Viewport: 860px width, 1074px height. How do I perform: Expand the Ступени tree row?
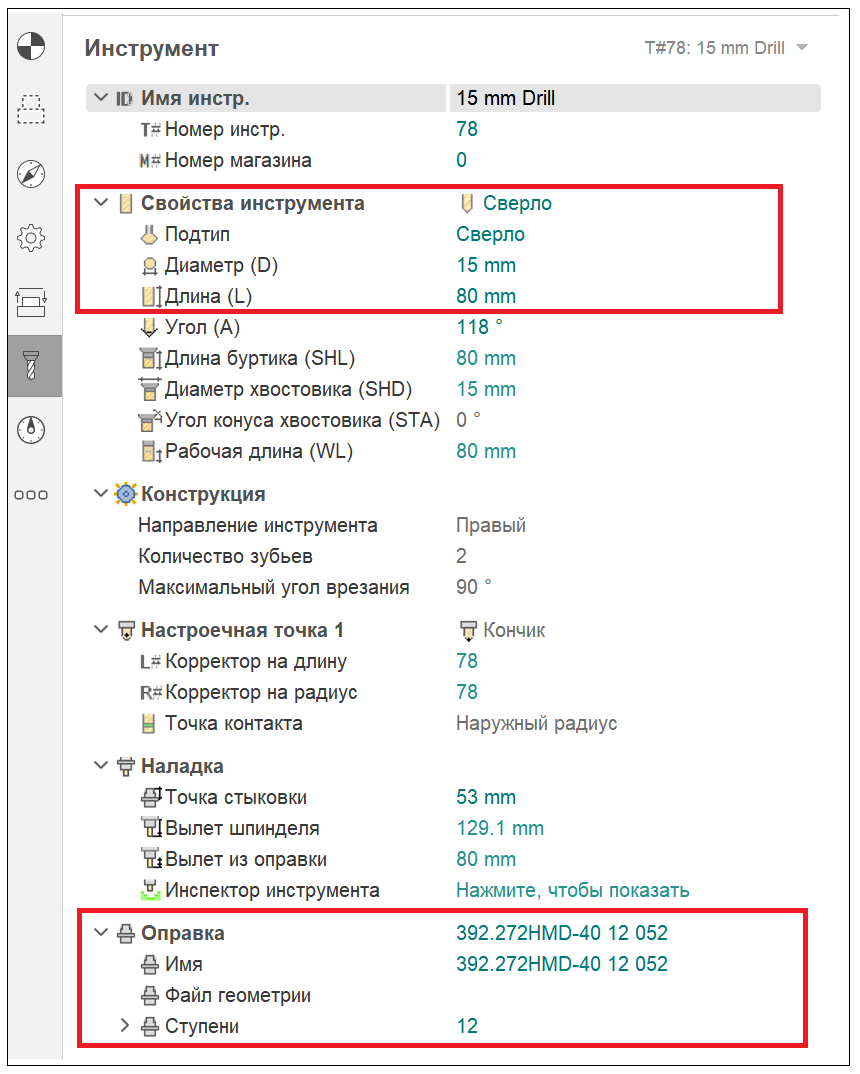point(125,1026)
